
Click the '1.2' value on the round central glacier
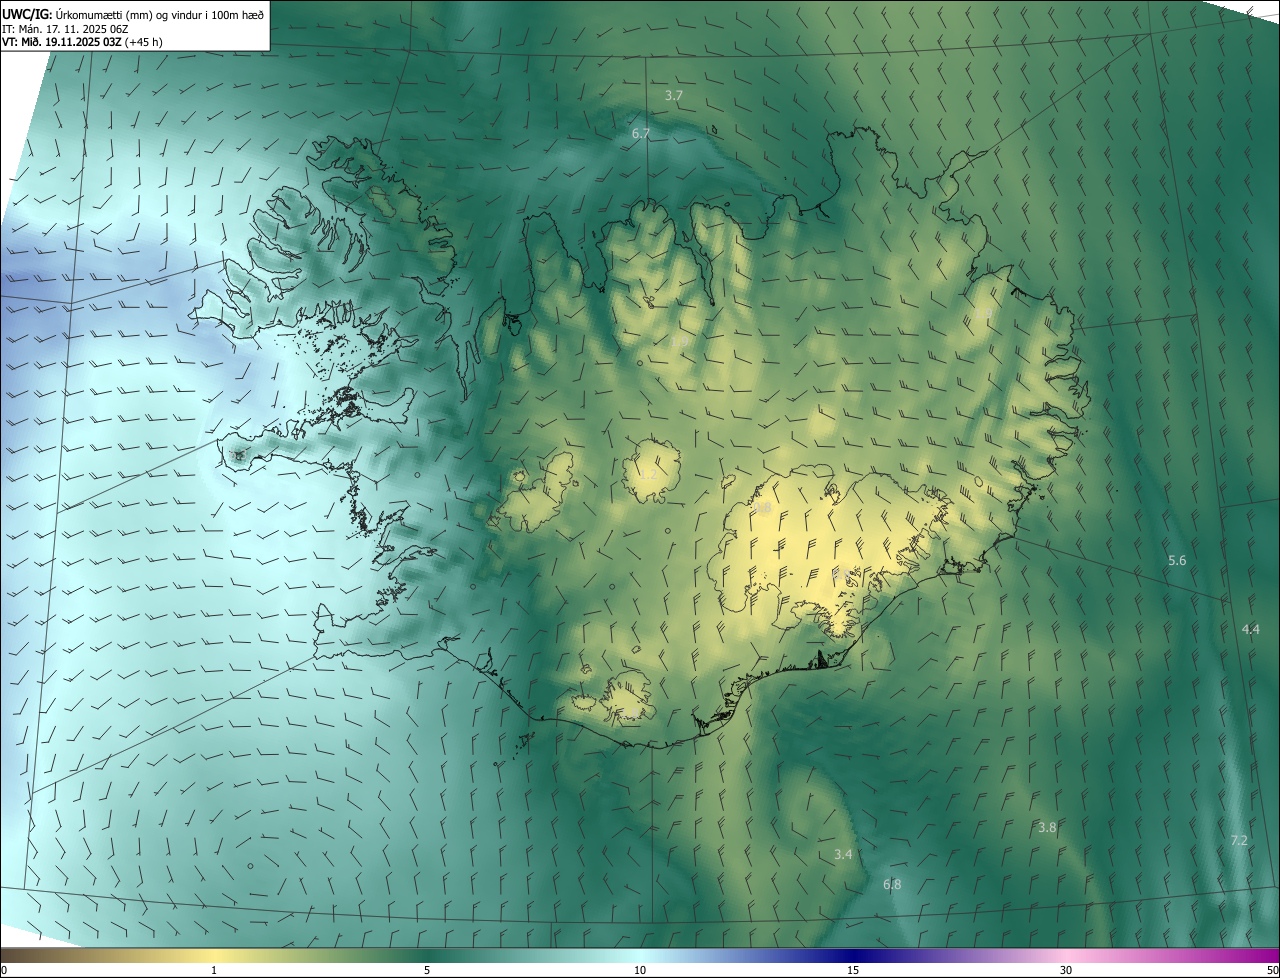(647, 473)
